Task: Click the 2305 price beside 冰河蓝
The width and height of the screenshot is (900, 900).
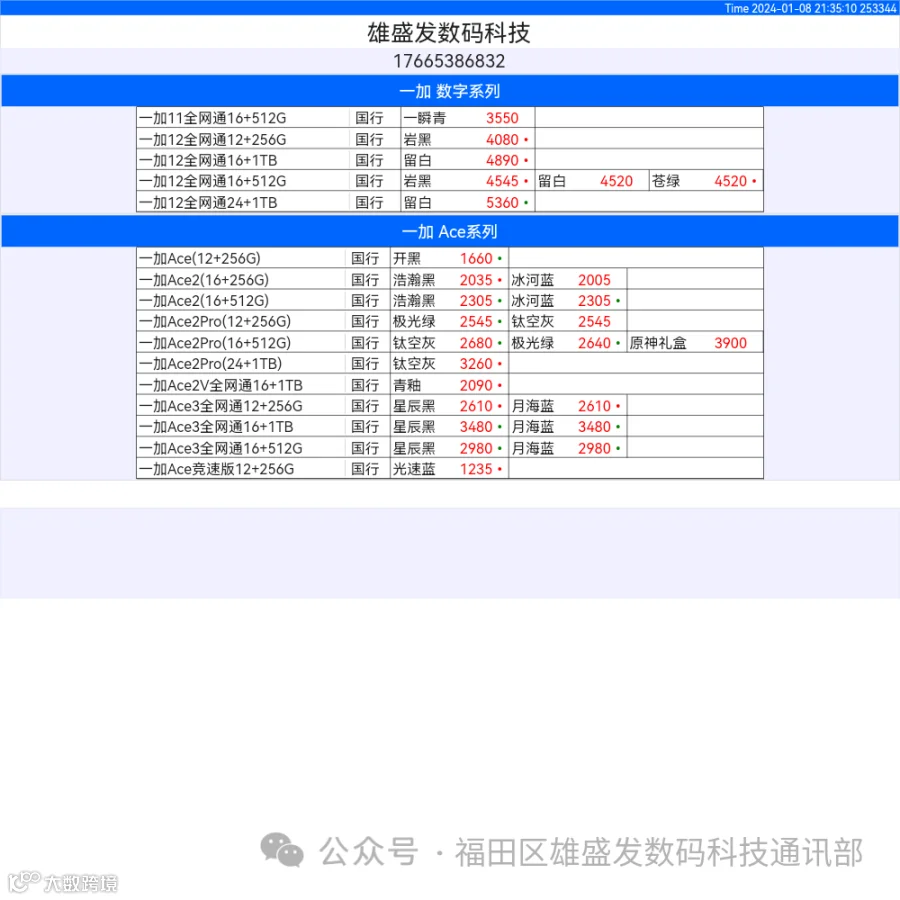Action: pyautogui.click(x=594, y=301)
